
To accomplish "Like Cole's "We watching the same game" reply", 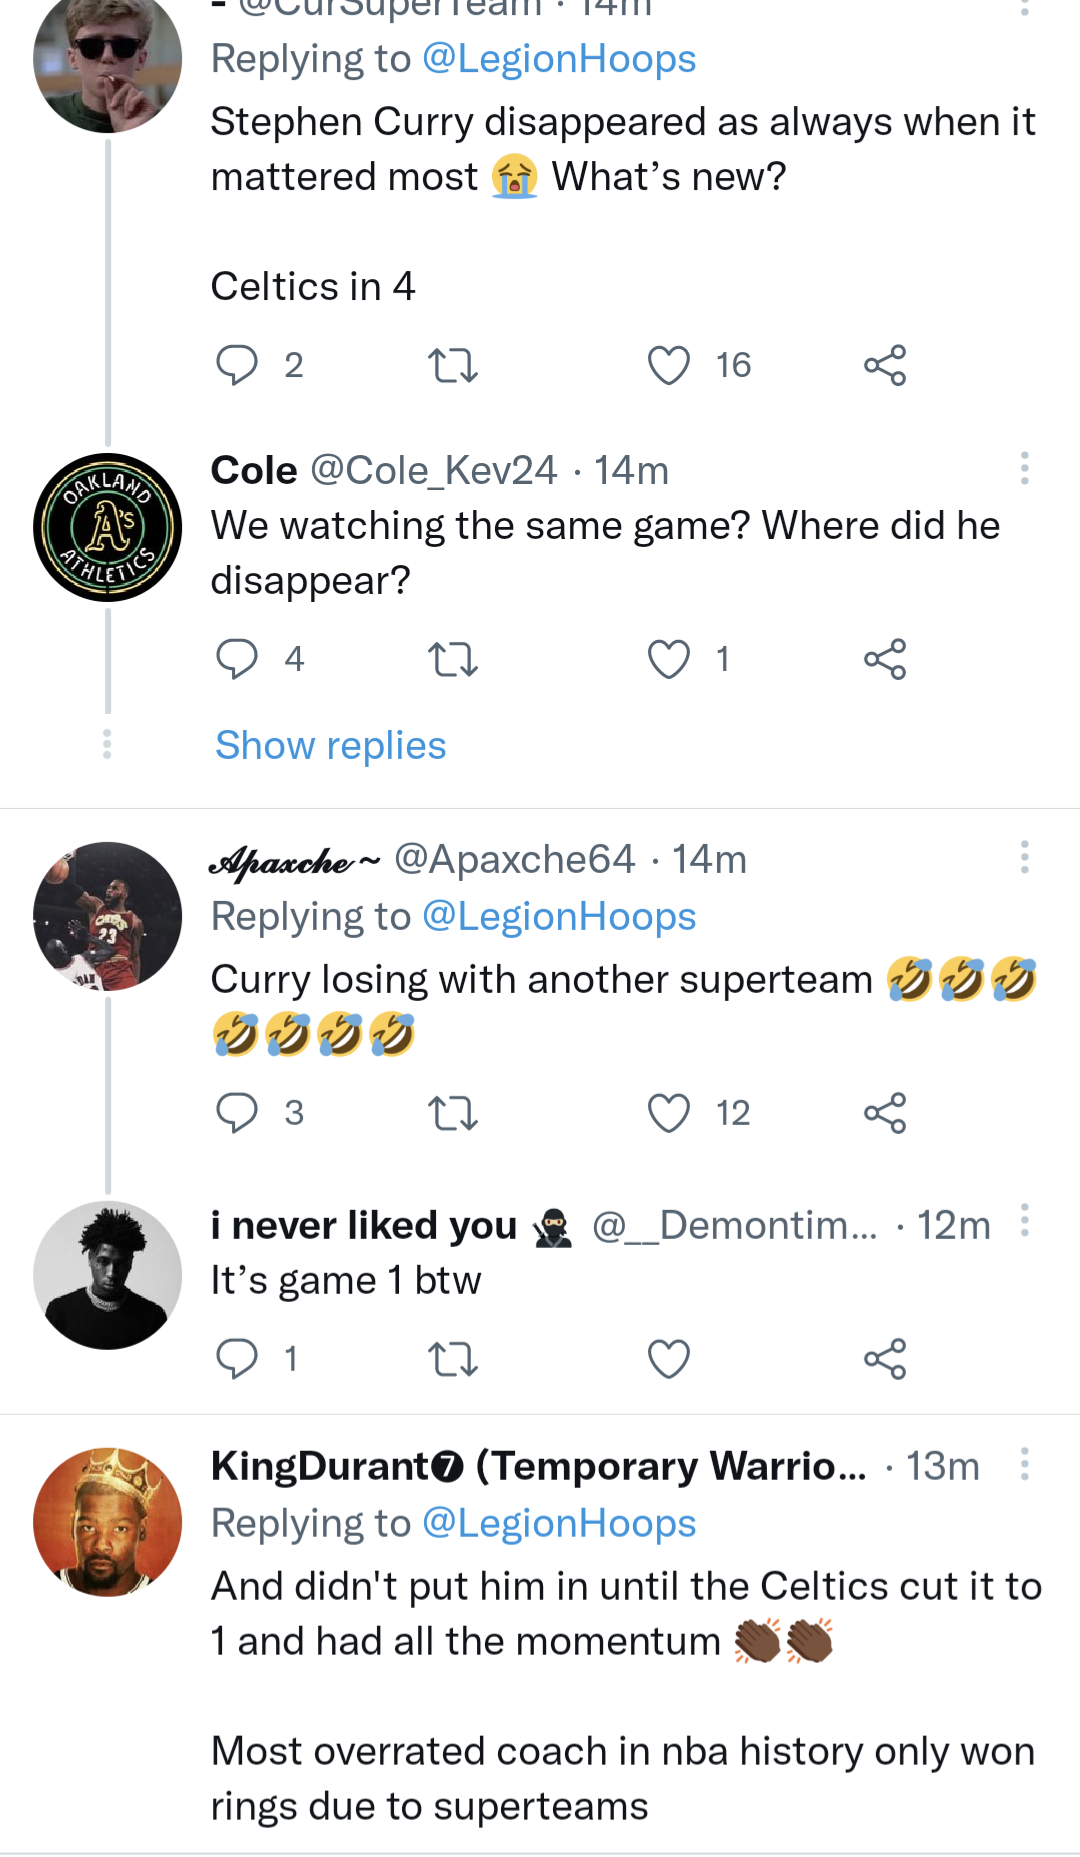I will click(669, 659).
